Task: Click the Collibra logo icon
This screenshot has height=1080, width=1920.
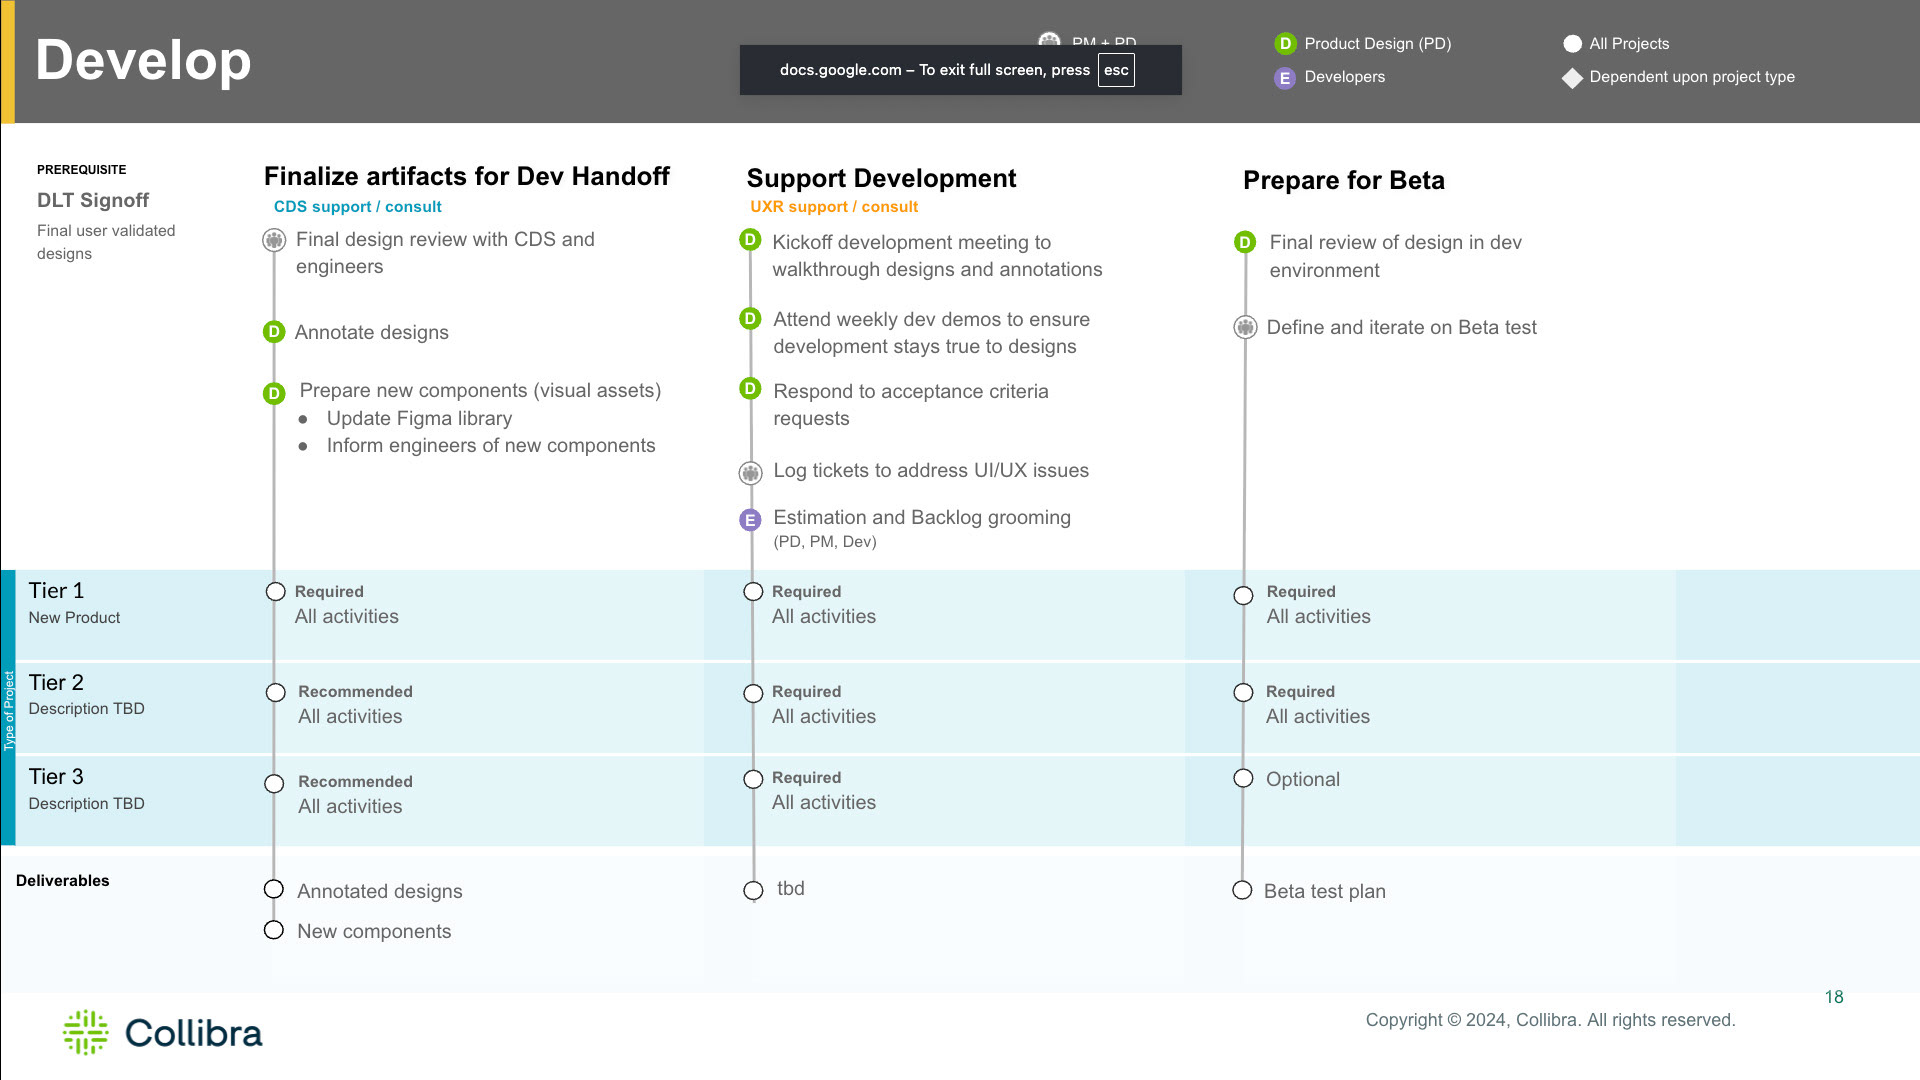Action: [86, 1032]
